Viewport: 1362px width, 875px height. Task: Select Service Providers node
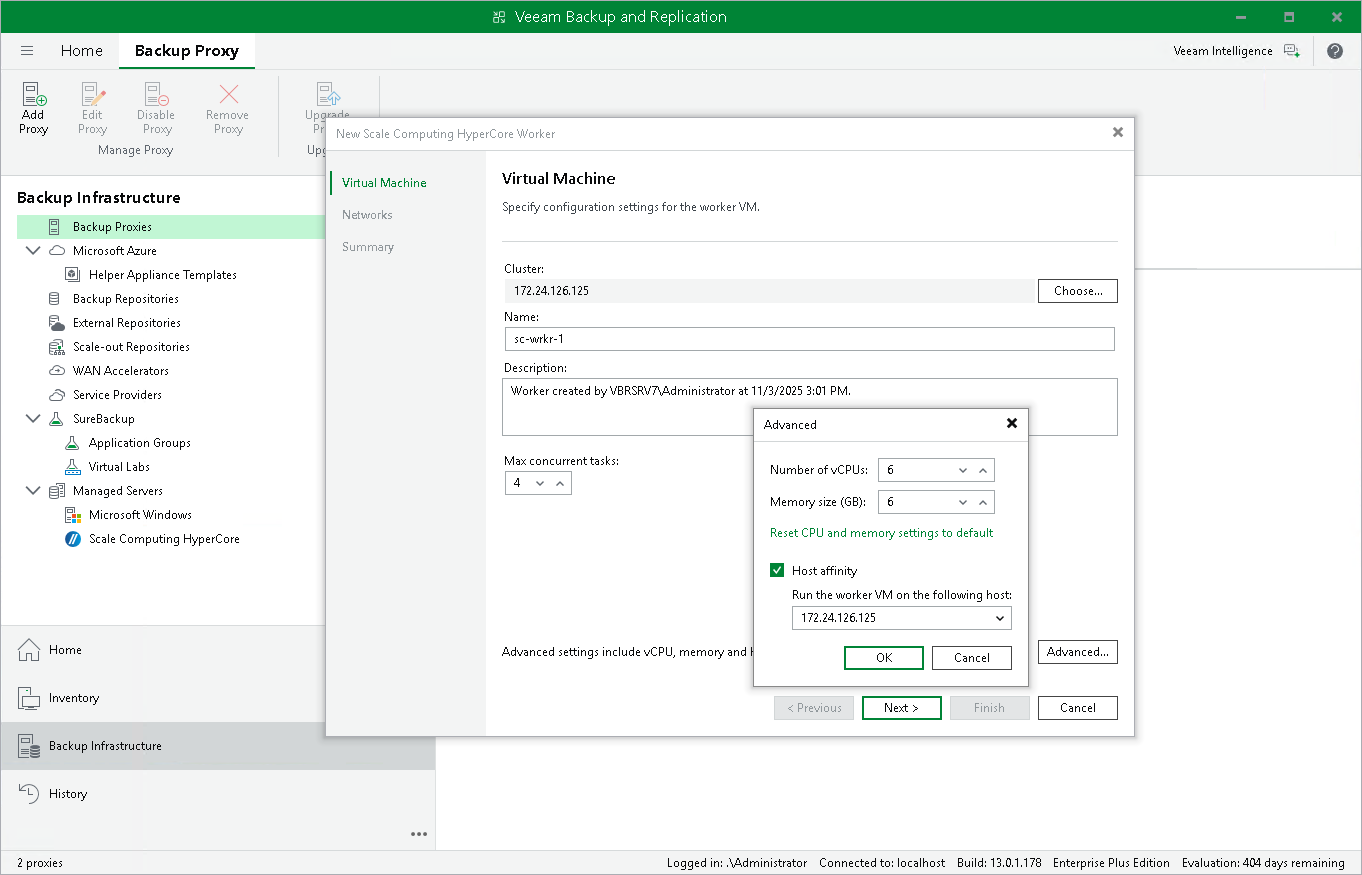[x=117, y=395]
